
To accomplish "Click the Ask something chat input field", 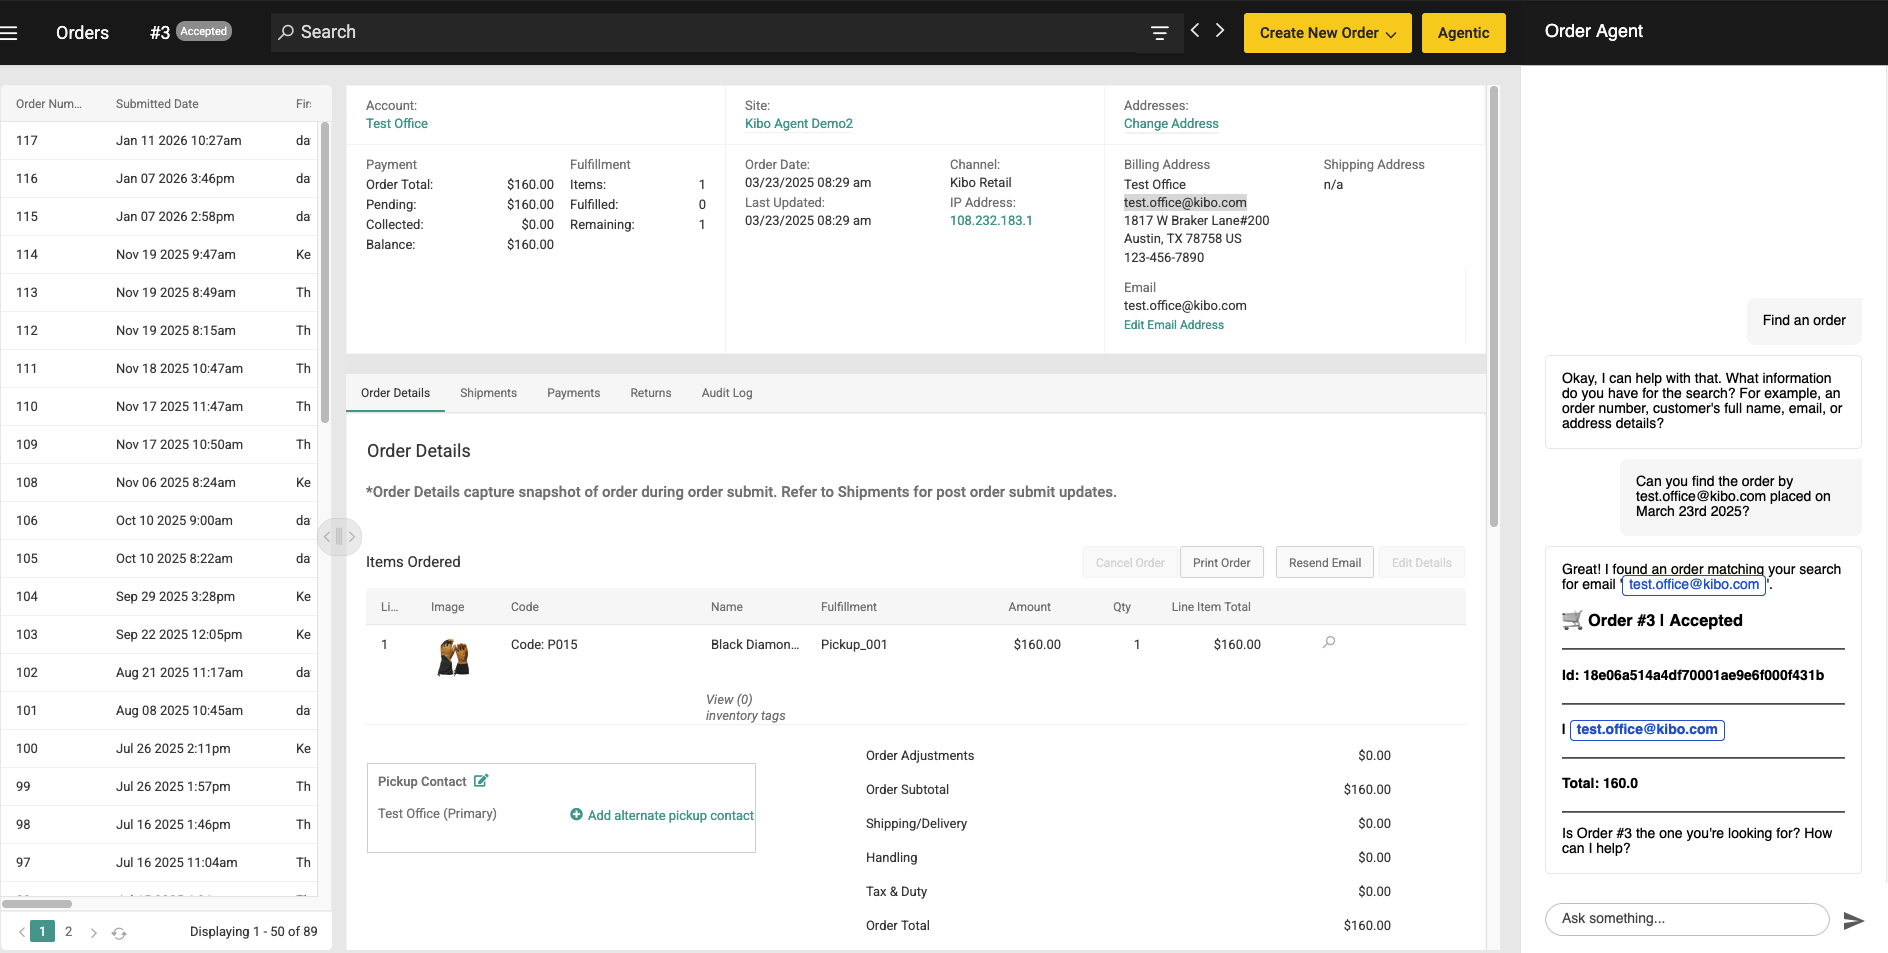I will tap(1687, 919).
